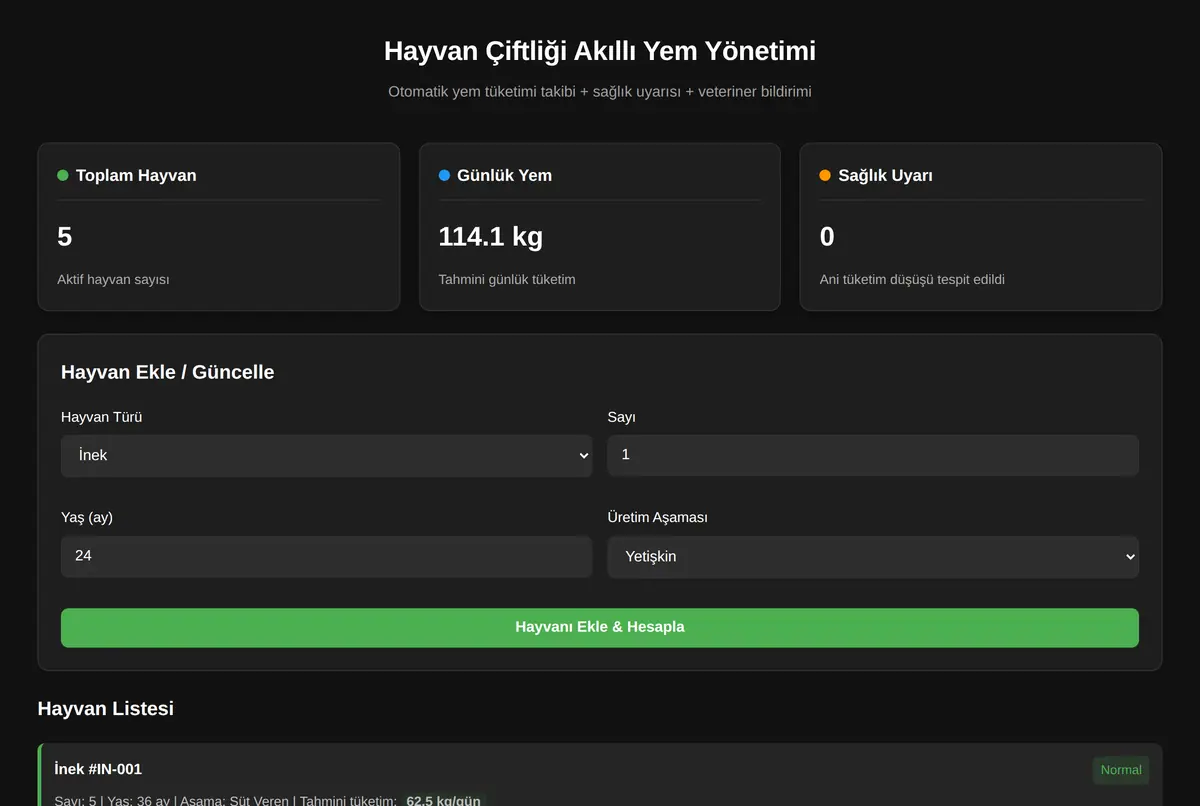Image resolution: width=1200 pixels, height=806 pixels.
Task: Open the Hayvan Türü dropdown
Action: (x=326, y=455)
